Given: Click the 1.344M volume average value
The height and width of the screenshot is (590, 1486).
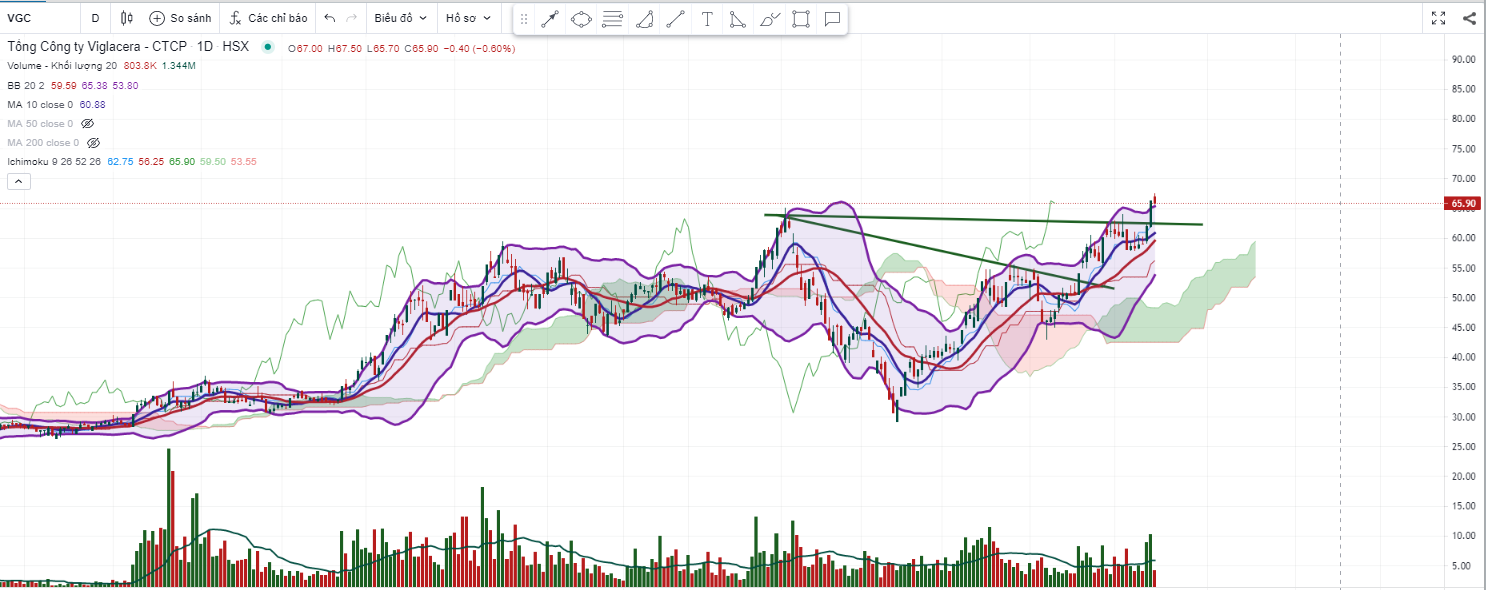Looking at the screenshot, I should pyautogui.click(x=179, y=66).
